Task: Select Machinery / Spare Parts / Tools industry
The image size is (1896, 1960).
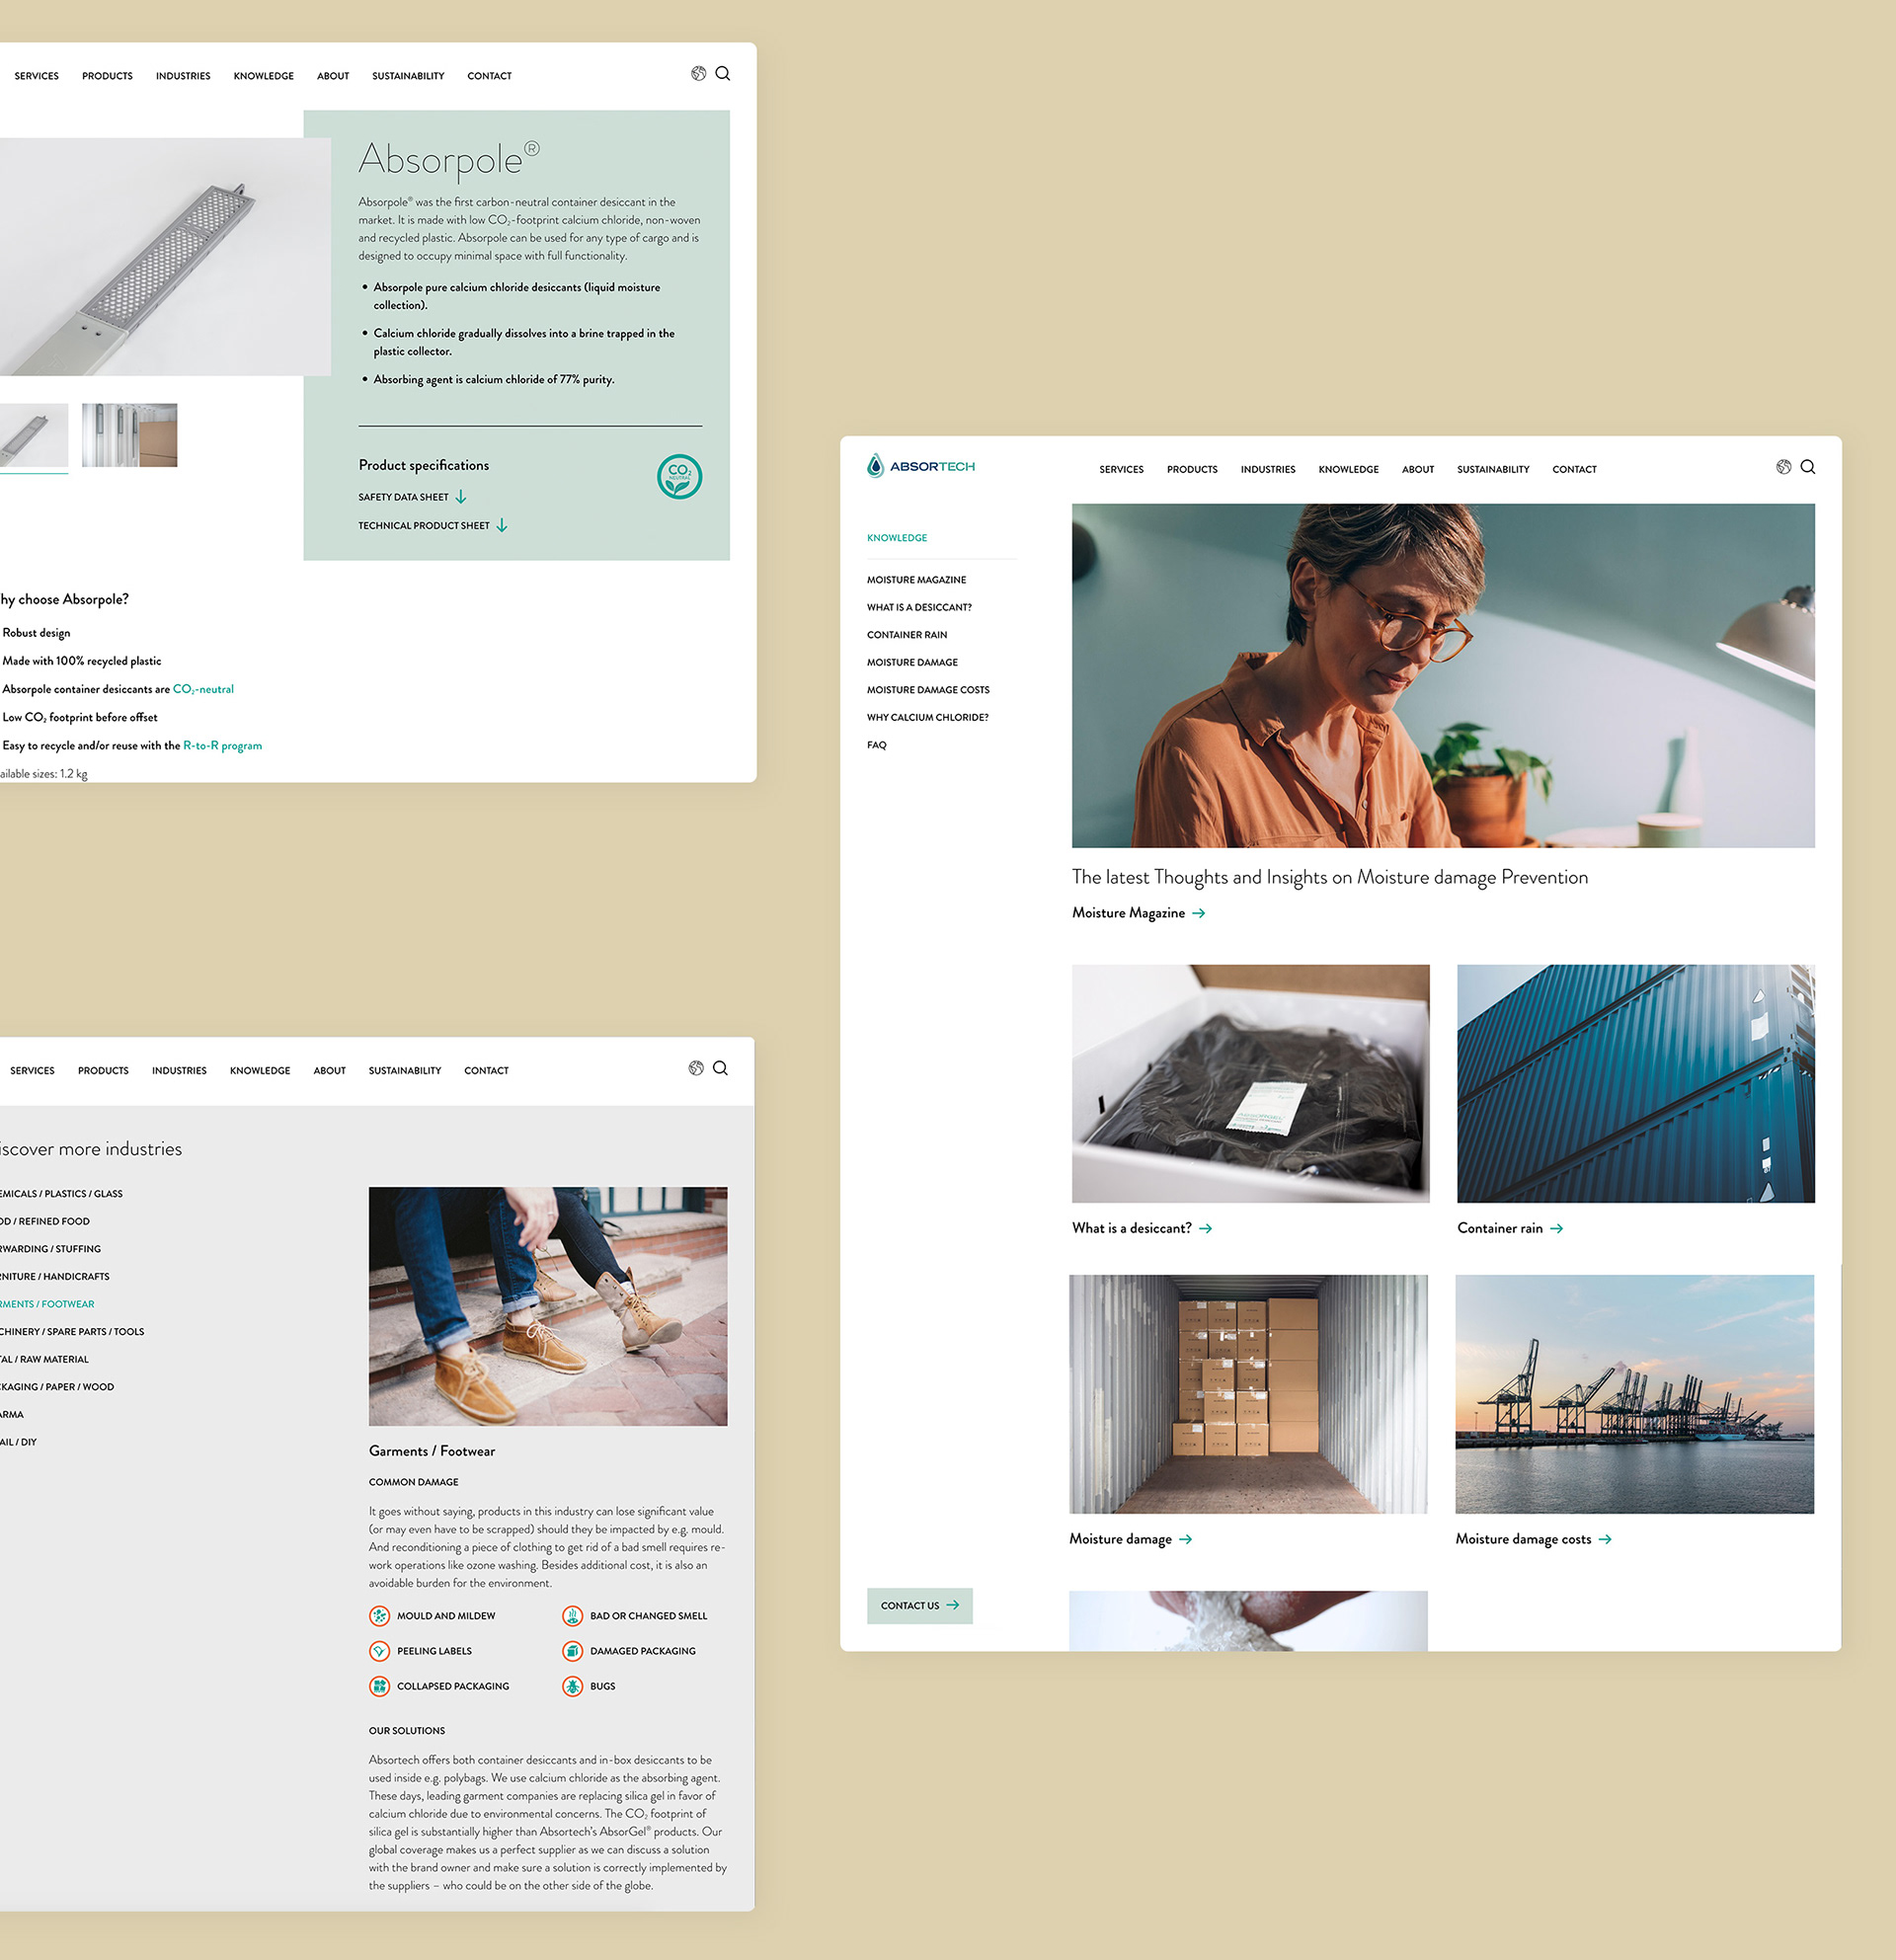Action: point(72,1332)
